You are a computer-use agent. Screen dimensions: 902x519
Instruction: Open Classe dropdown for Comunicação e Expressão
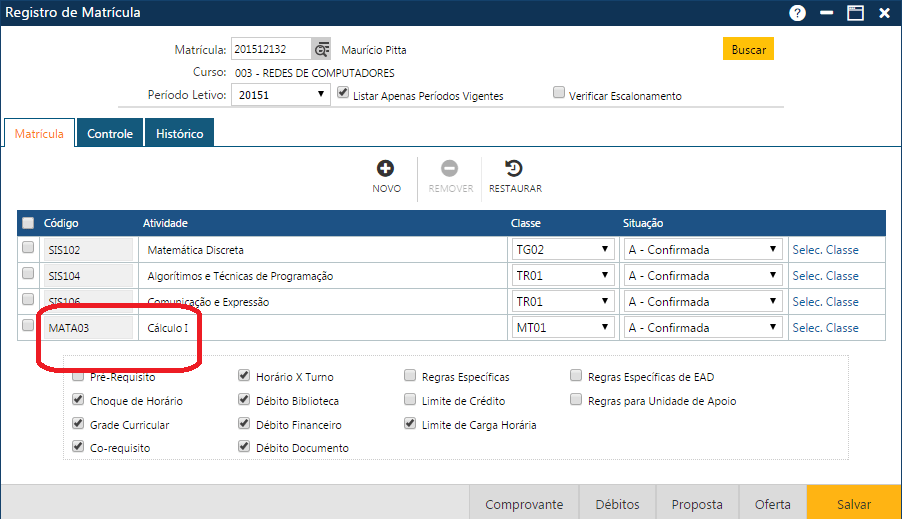pos(562,301)
